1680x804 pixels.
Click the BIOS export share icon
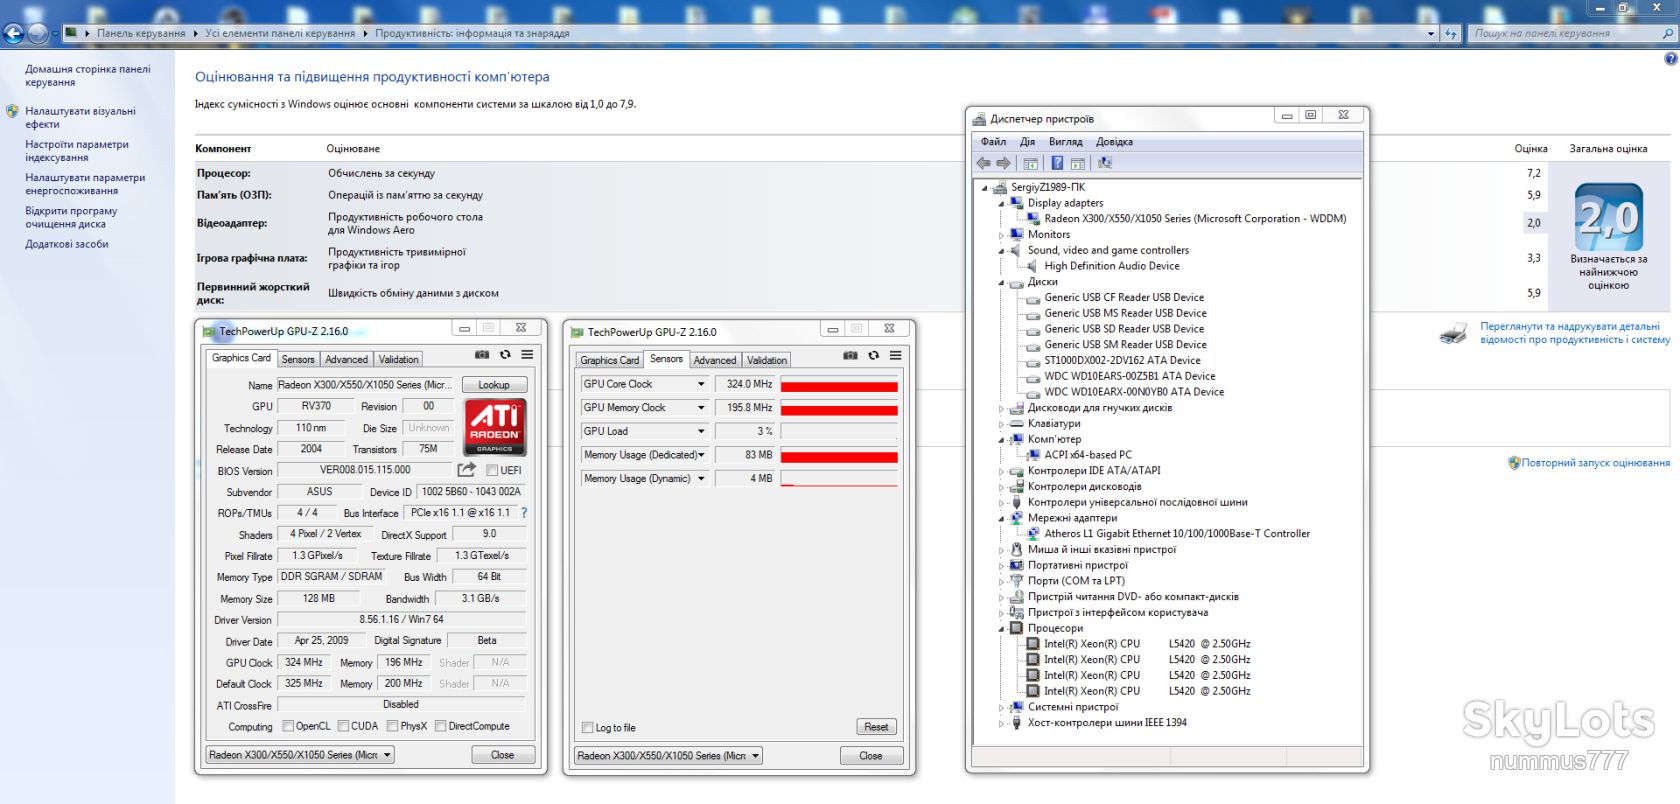[467, 469]
